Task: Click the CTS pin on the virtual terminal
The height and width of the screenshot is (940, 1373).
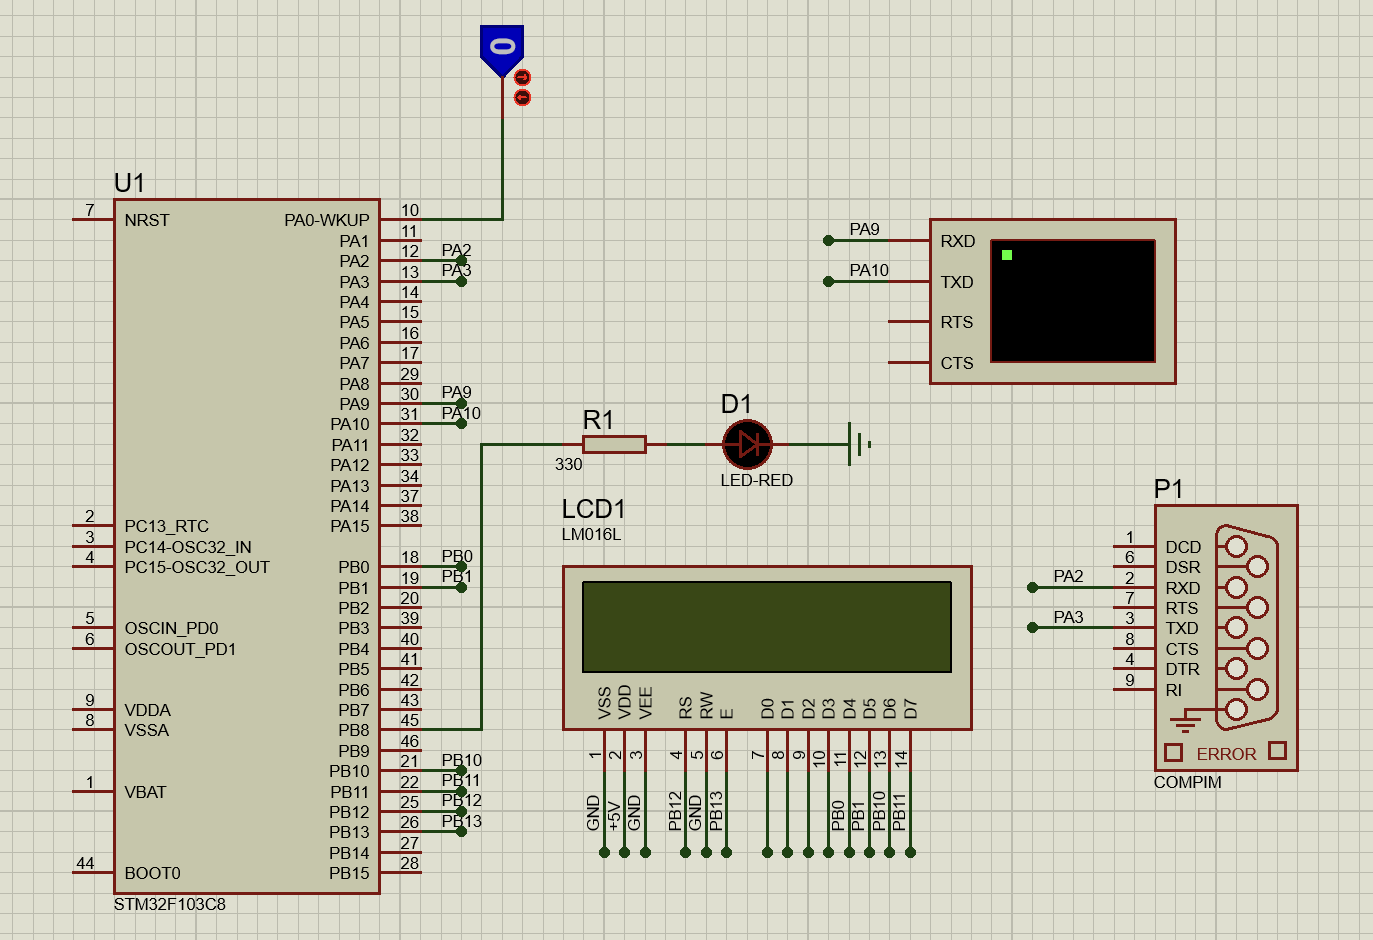Action: pos(957,363)
